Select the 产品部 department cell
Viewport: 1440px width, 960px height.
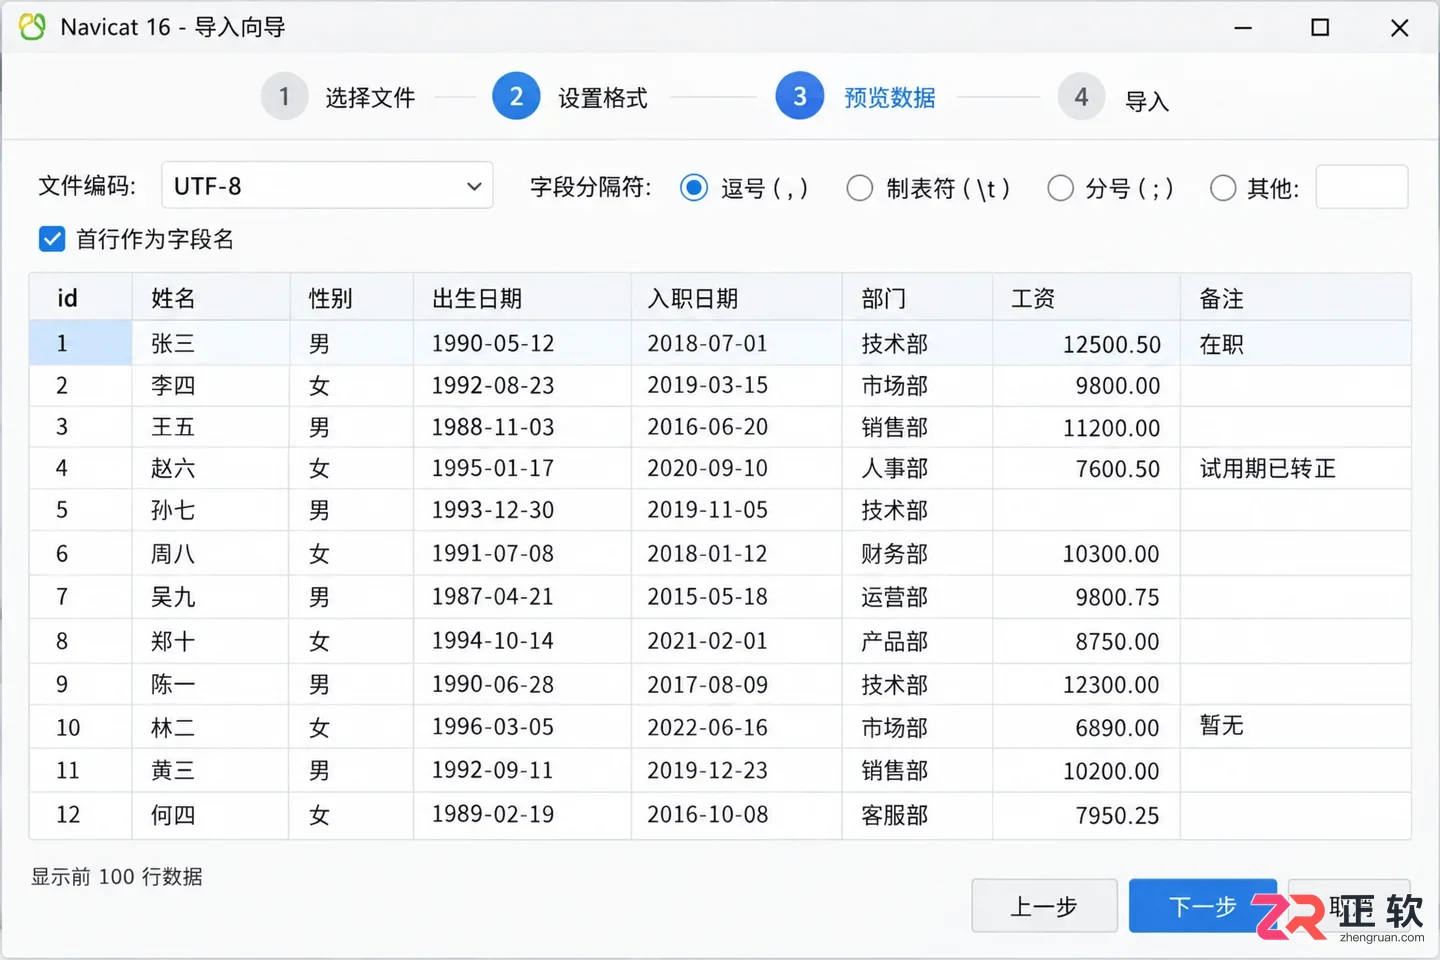(917, 641)
